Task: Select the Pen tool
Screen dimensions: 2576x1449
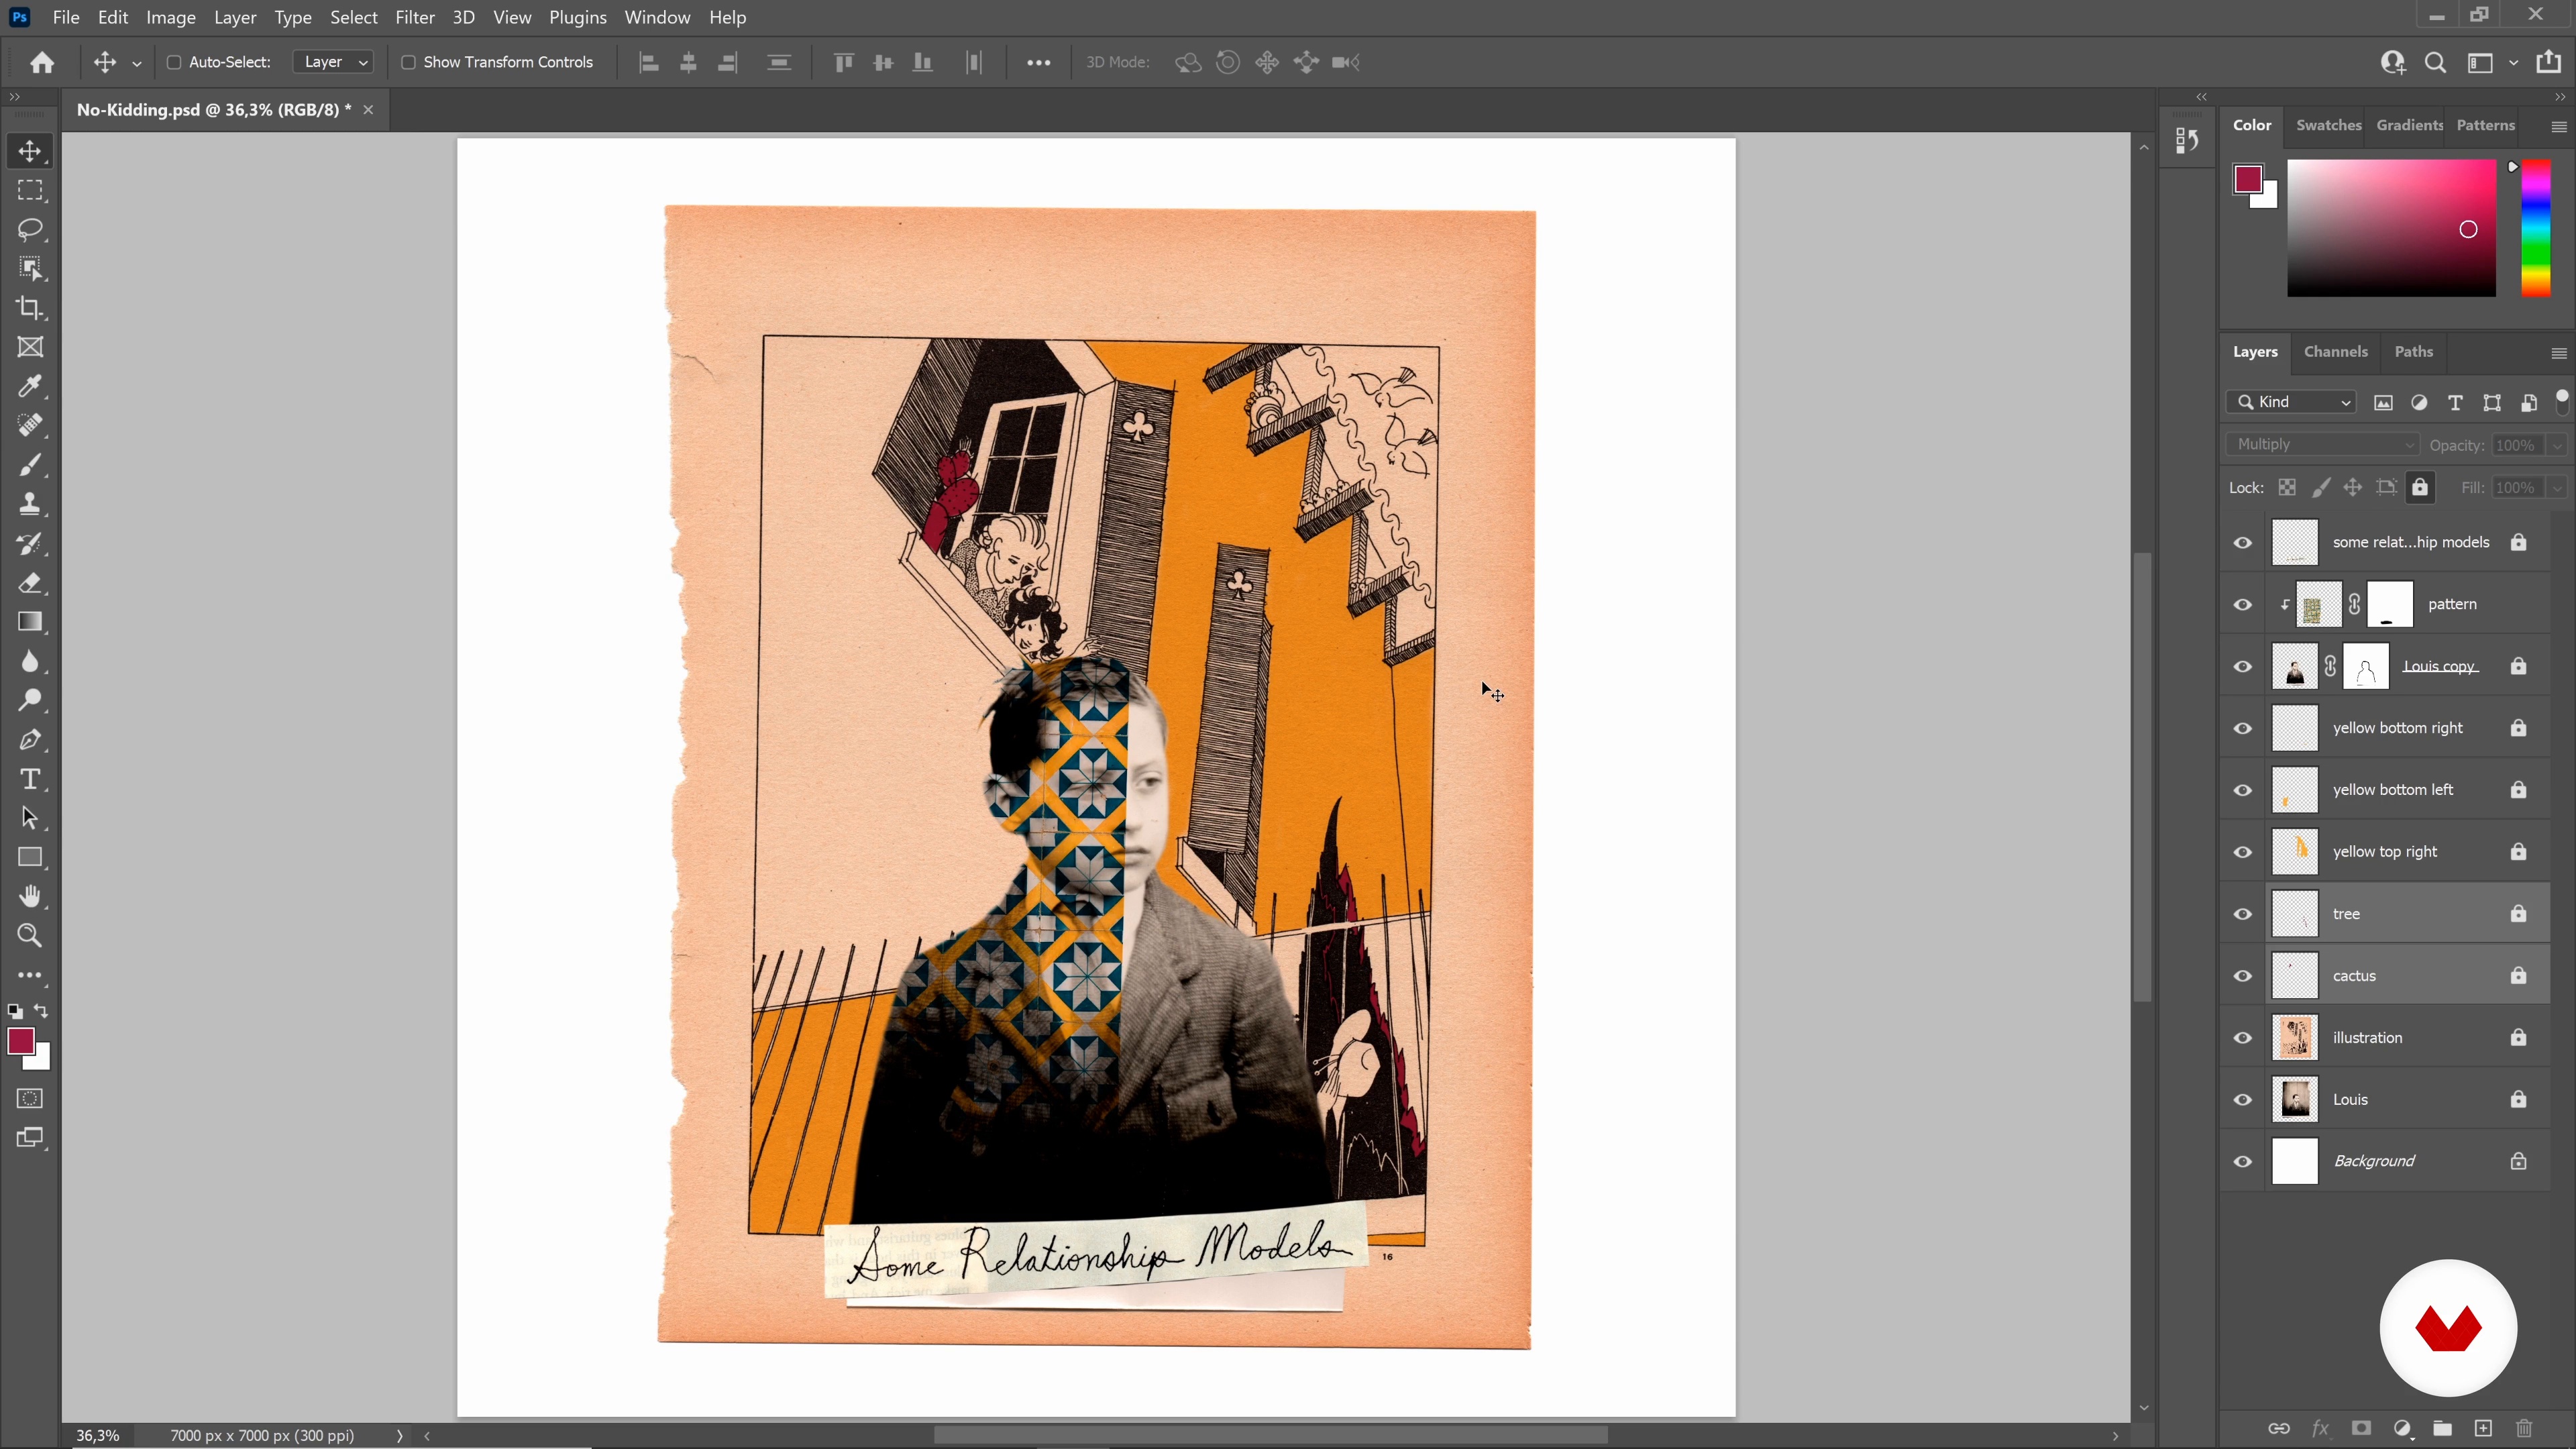Action: [x=30, y=740]
